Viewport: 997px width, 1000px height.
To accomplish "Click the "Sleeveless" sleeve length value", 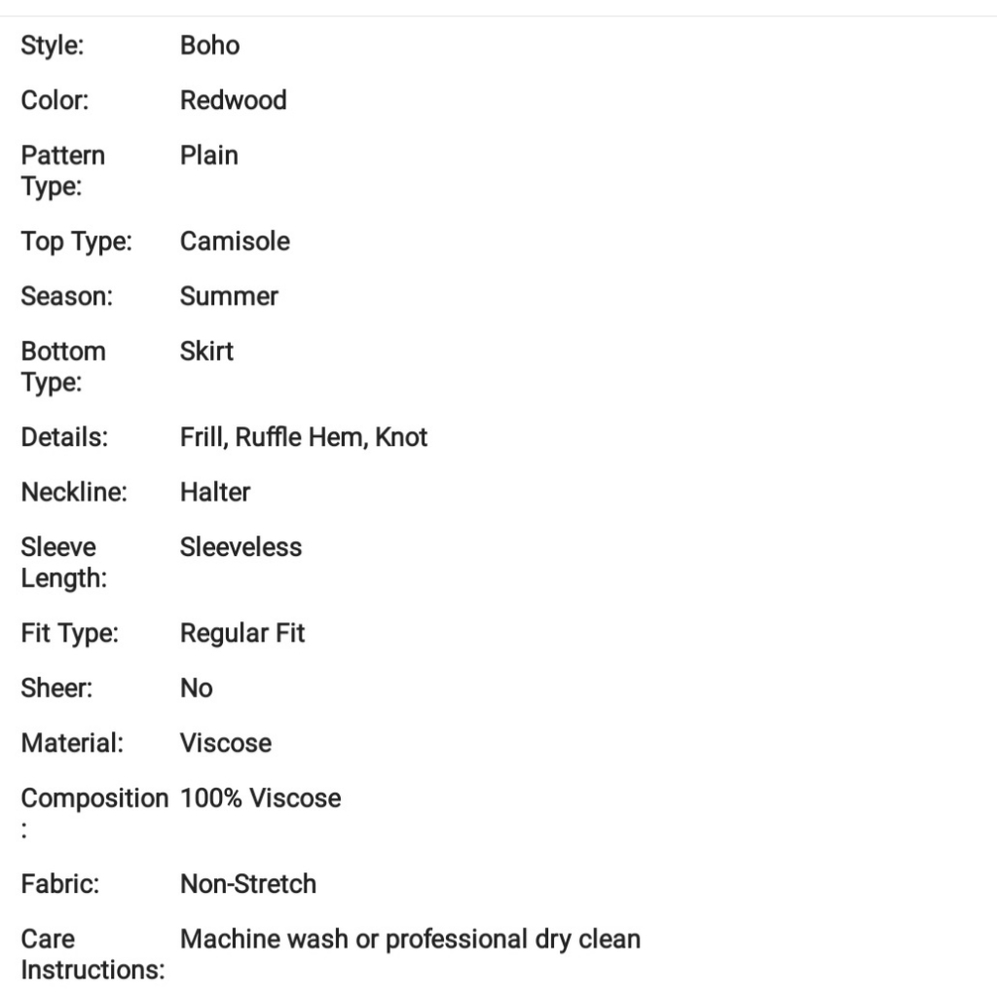I will click(x=240, y=547).
